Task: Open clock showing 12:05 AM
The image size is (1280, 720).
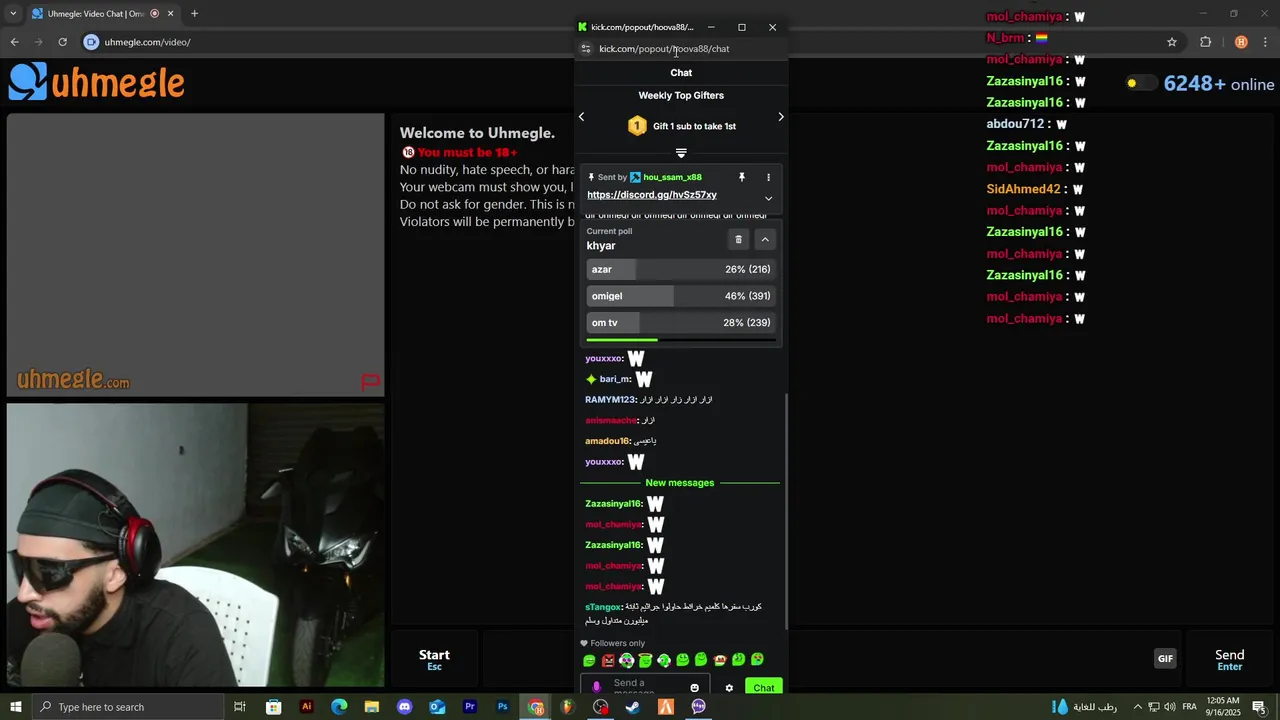Action: (1224, 707)
